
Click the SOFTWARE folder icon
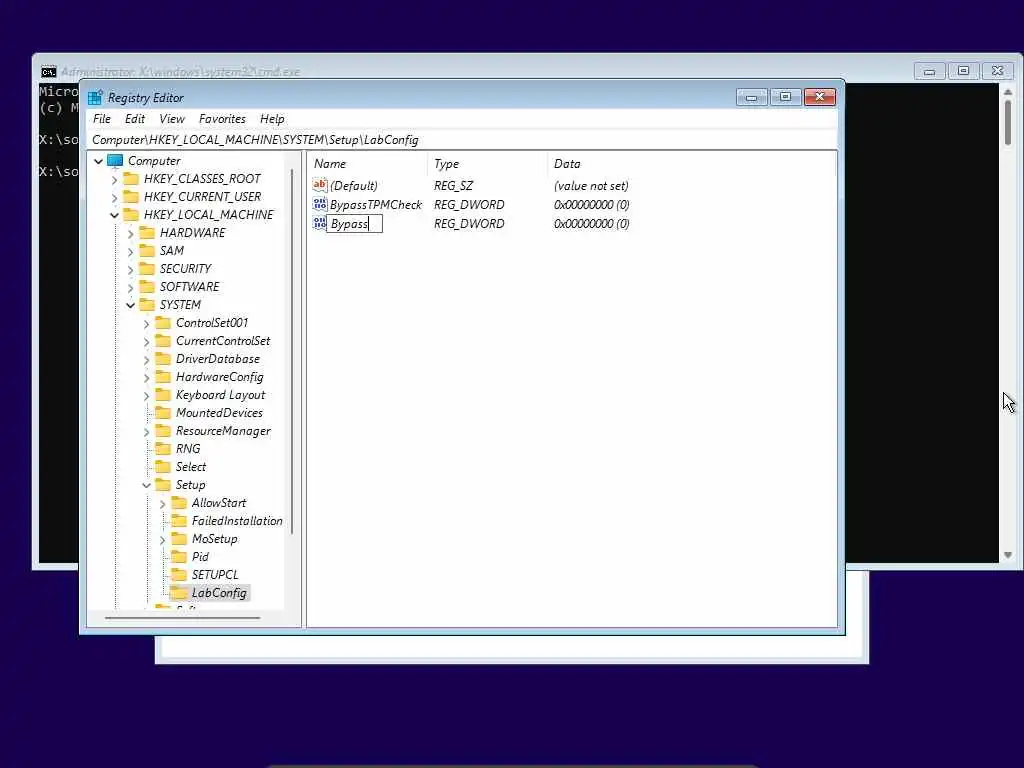tap(147, 287)
